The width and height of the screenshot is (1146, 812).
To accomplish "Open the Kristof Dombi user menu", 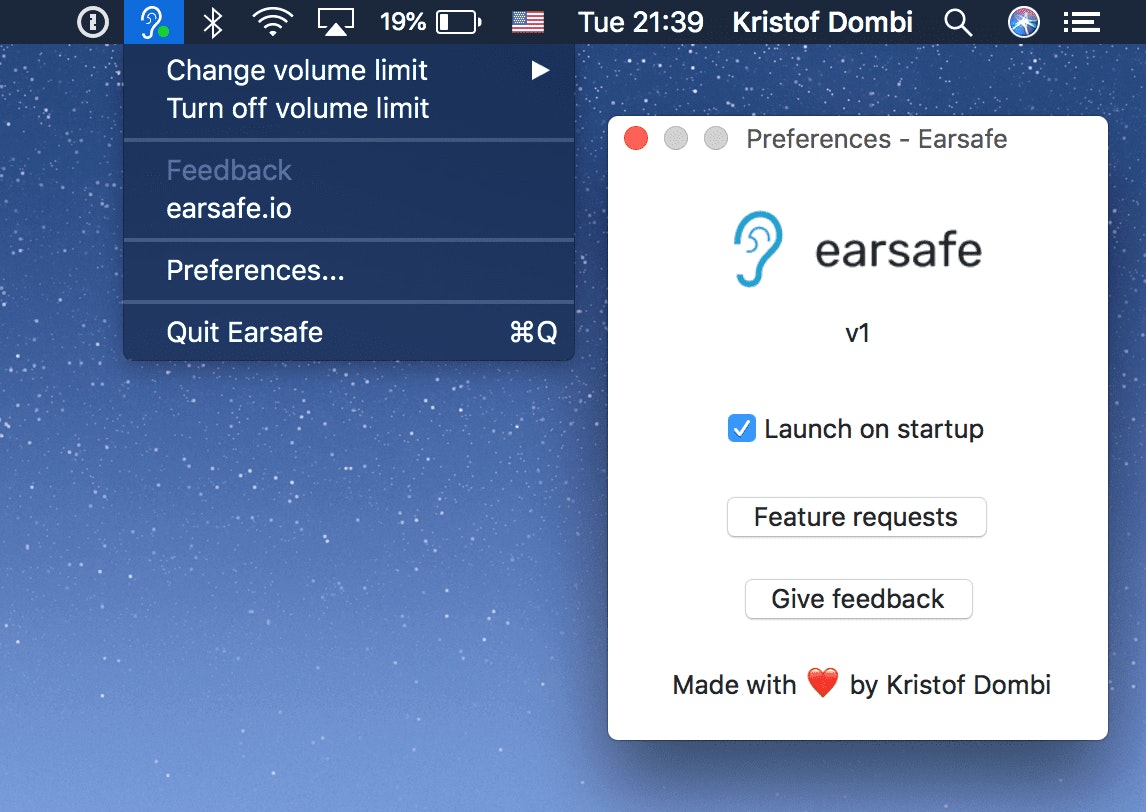I will (x=822, y=22).
